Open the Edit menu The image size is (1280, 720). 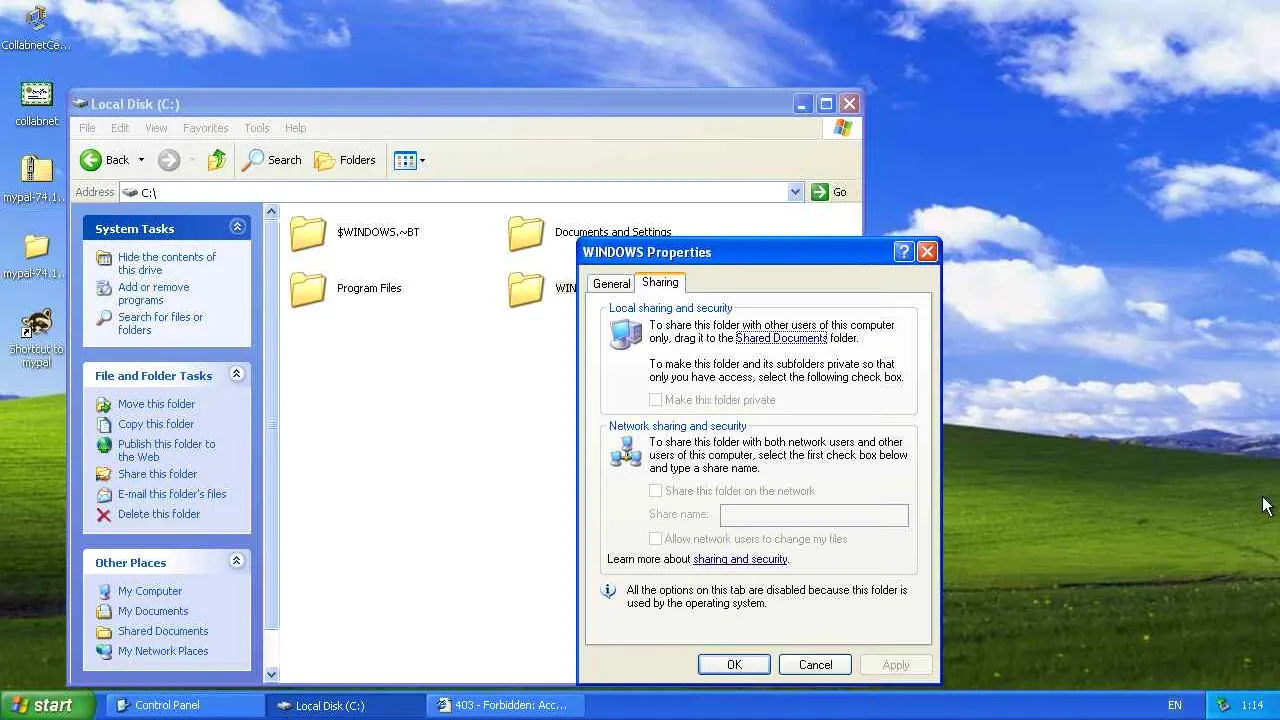pos(120,128)
